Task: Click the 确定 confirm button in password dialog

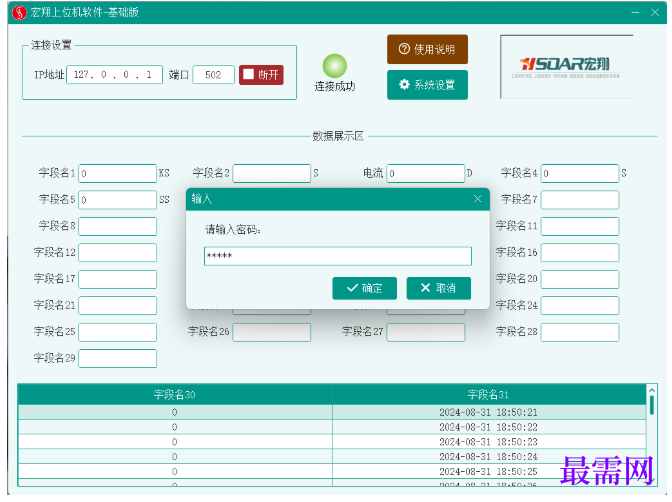Action: (364, 288)
